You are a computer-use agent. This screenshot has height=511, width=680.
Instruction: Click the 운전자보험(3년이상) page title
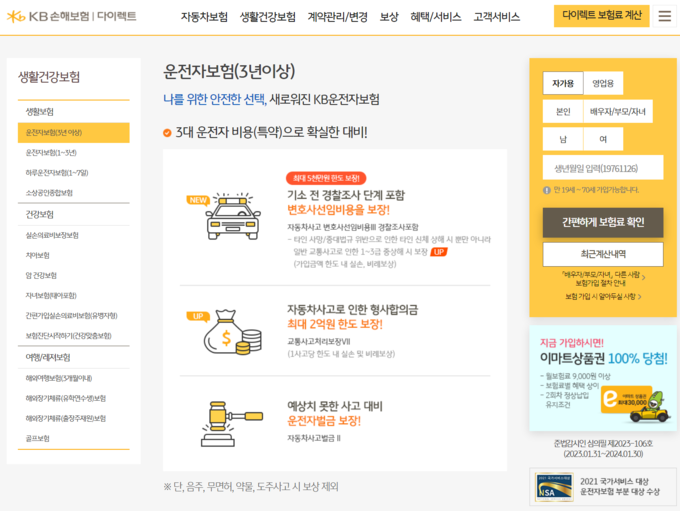(x=229, y=71)
